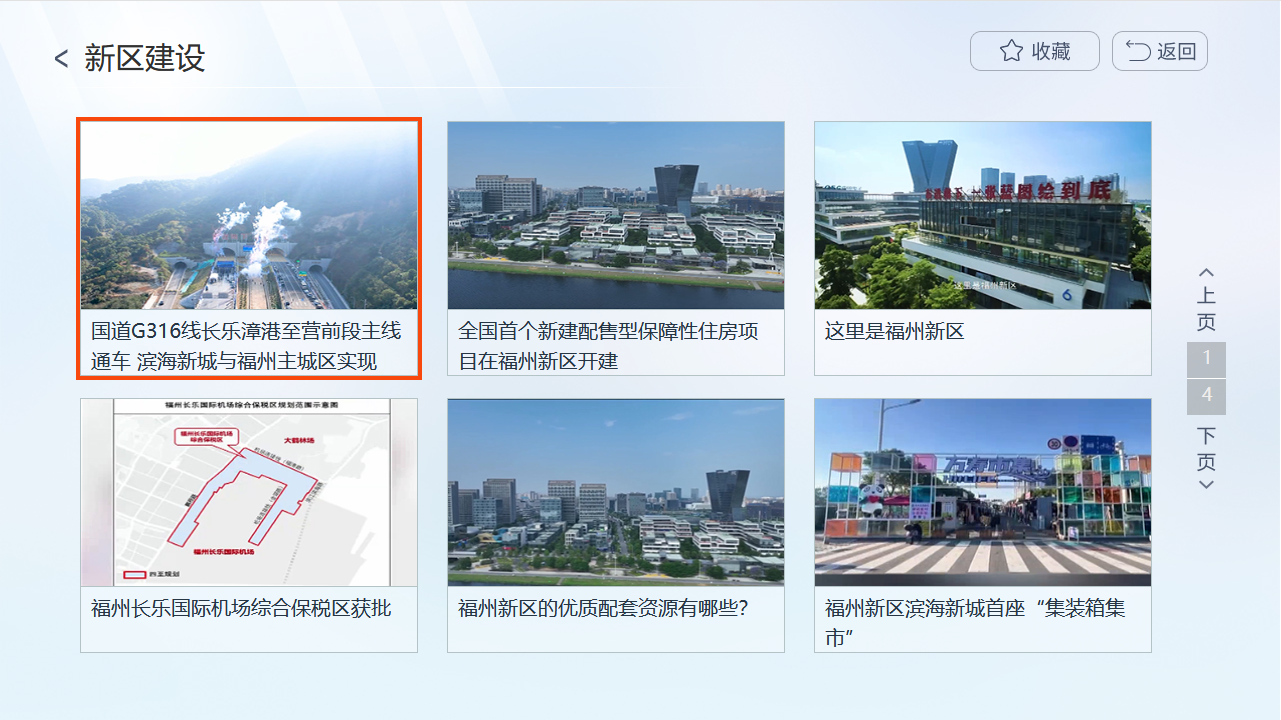This screenshot has height=720, width=1281.
Task: Click the upward chevron above 上页
Action: click(x=1206, y=270)
